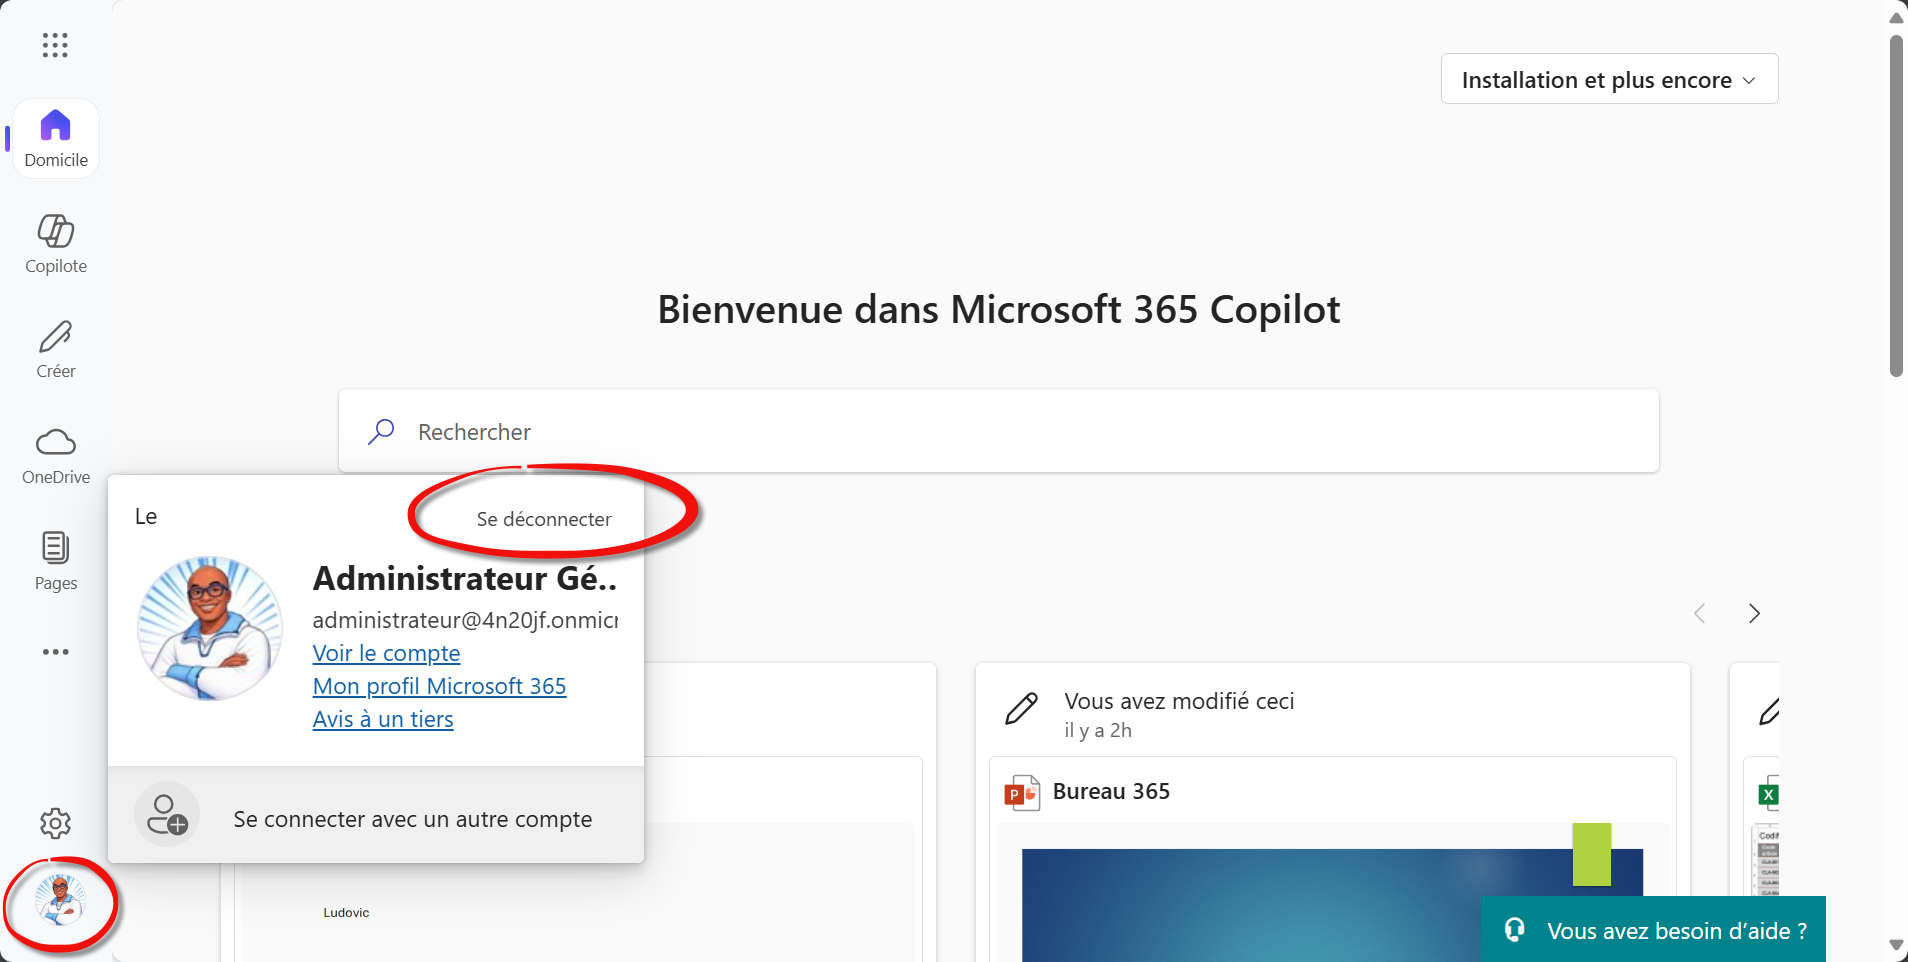Open settings gear icon
This screenshot has width=1908, height=962.
(56, 823)
